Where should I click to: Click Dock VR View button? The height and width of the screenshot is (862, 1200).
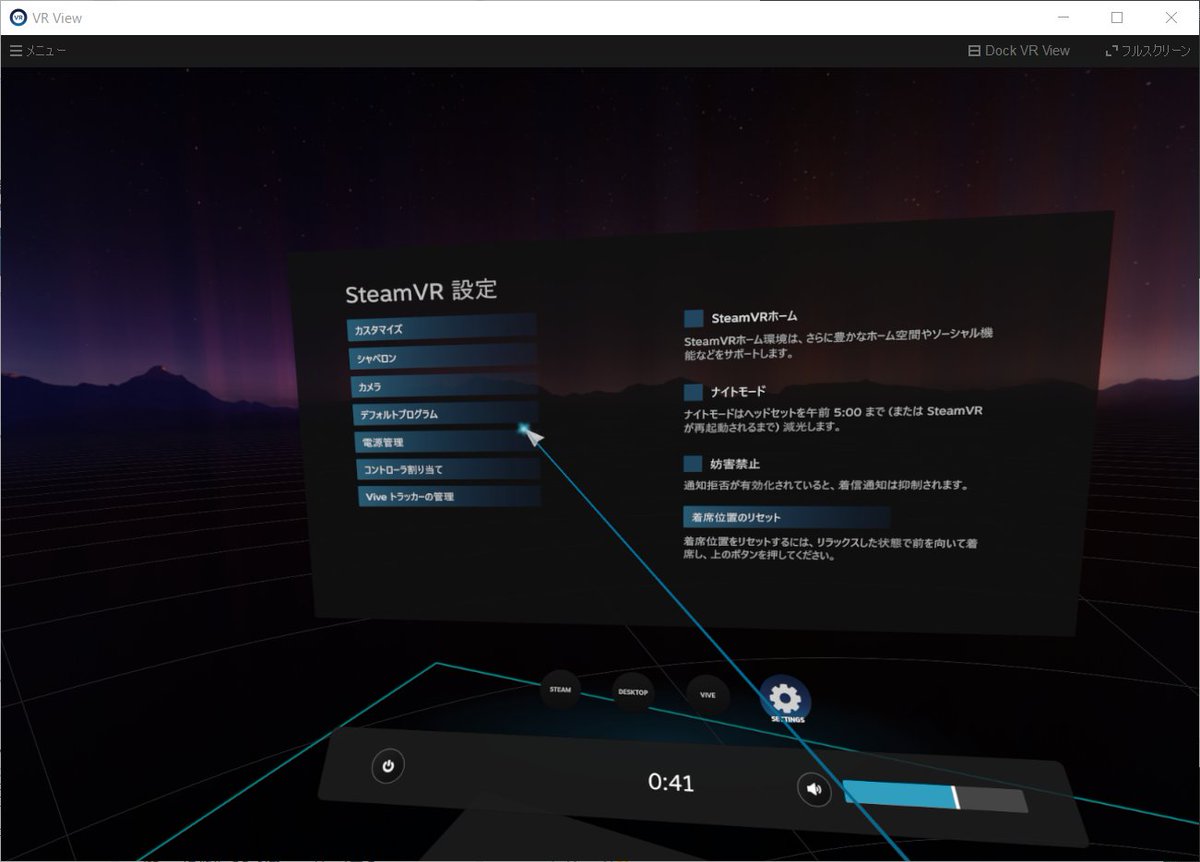click(x=1019, y=50)
